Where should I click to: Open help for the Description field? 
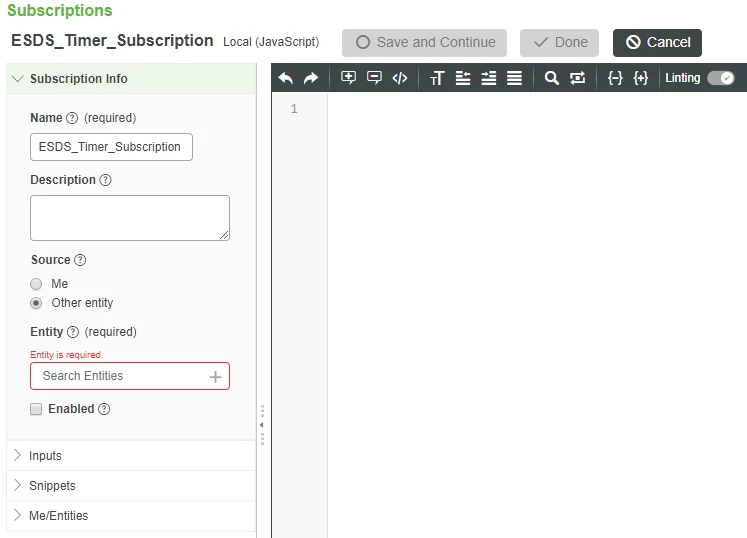coord(105,180)
